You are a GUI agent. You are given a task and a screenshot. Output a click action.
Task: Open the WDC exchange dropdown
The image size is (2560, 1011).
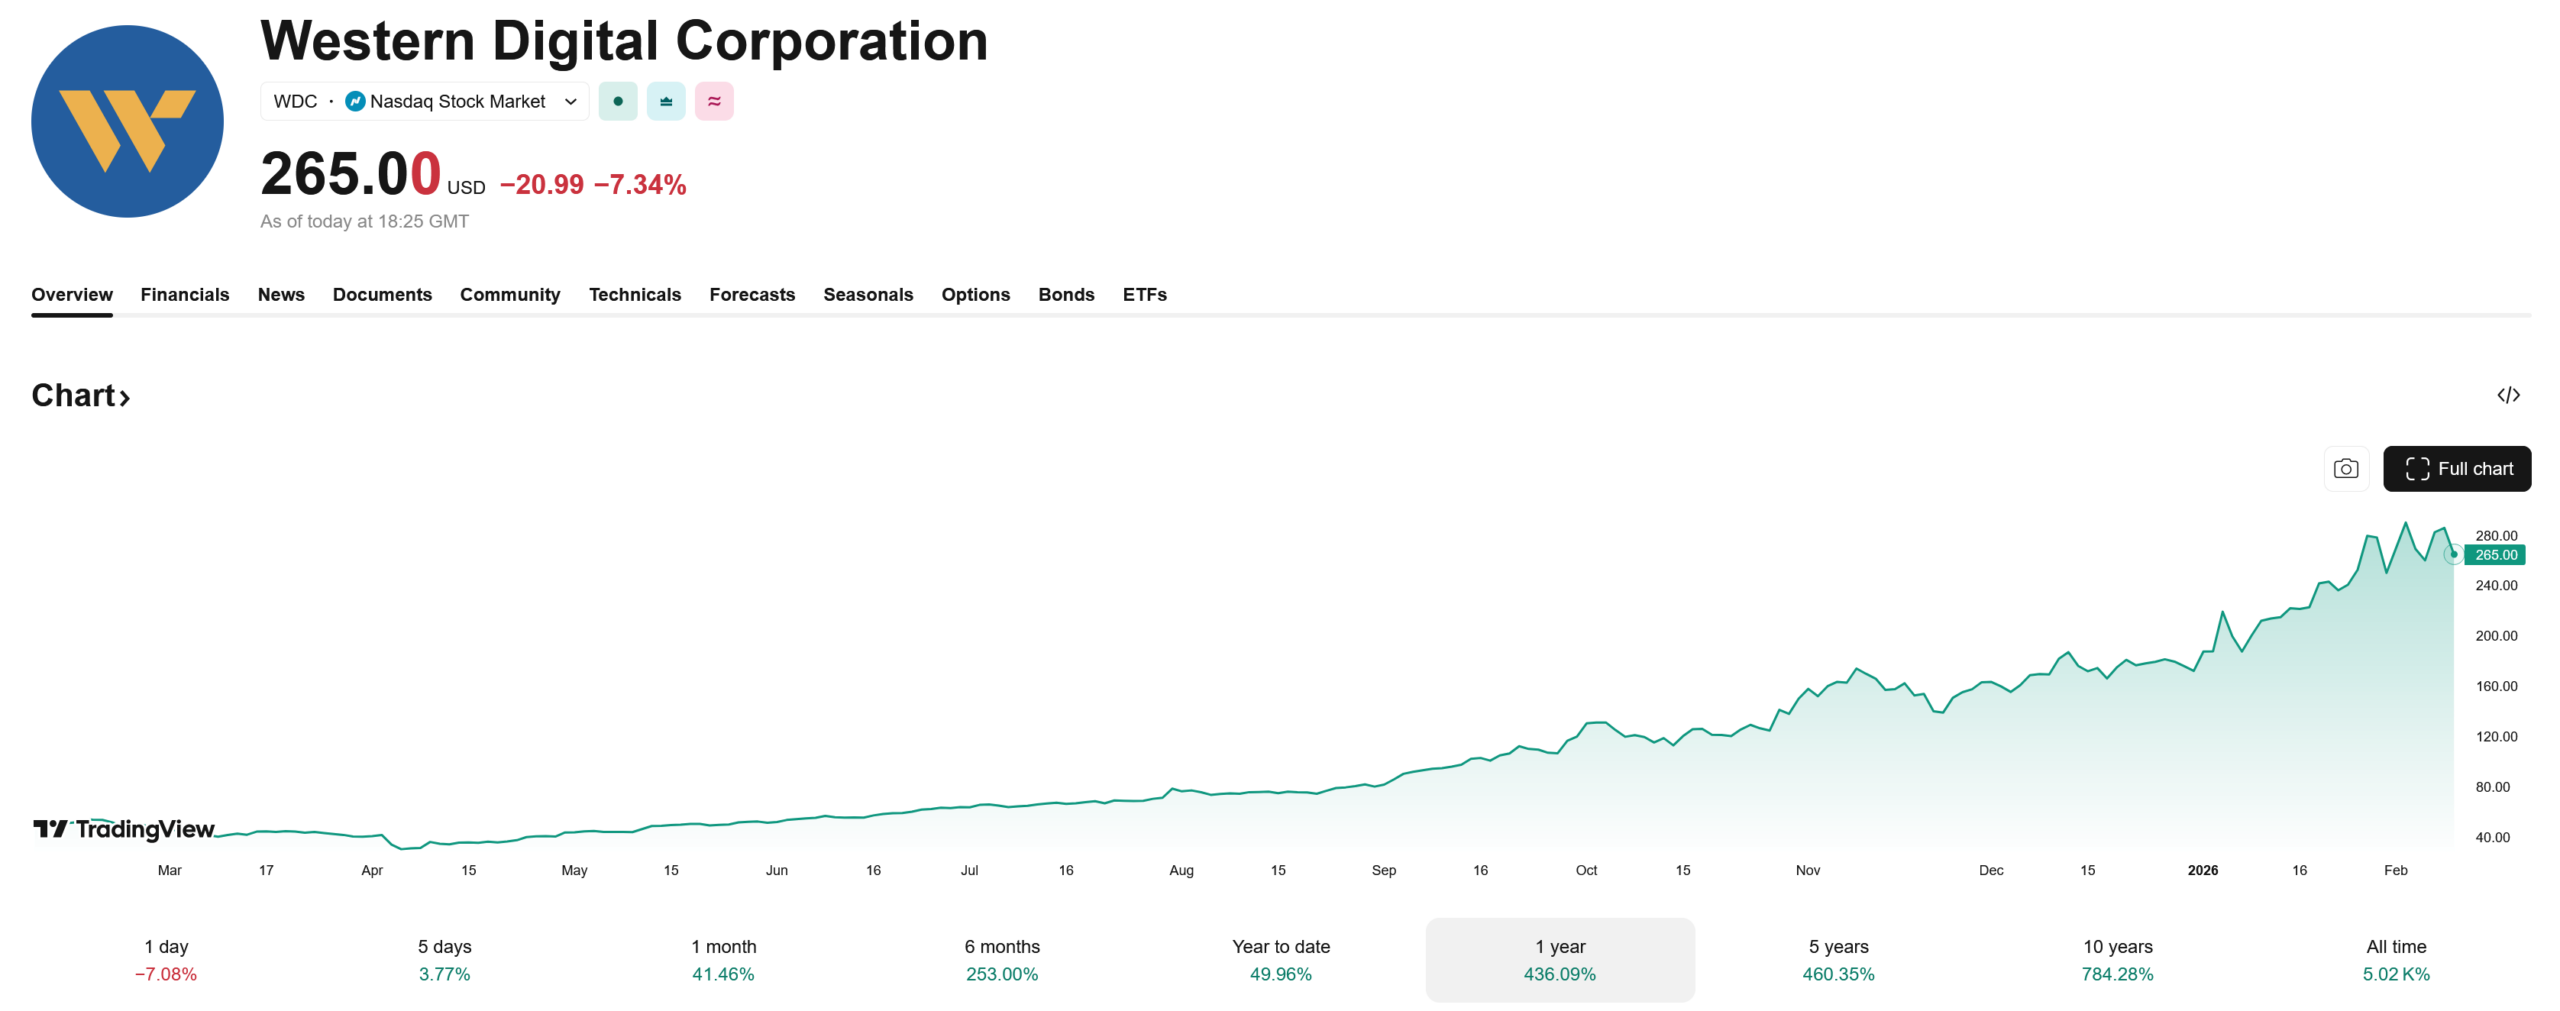point(425,101)
